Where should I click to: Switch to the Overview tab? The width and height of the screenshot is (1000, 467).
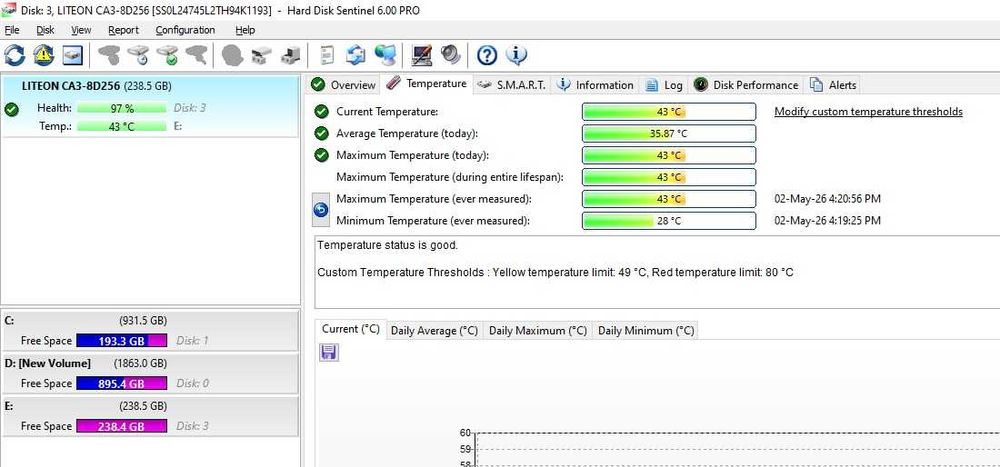click(344, 85)
